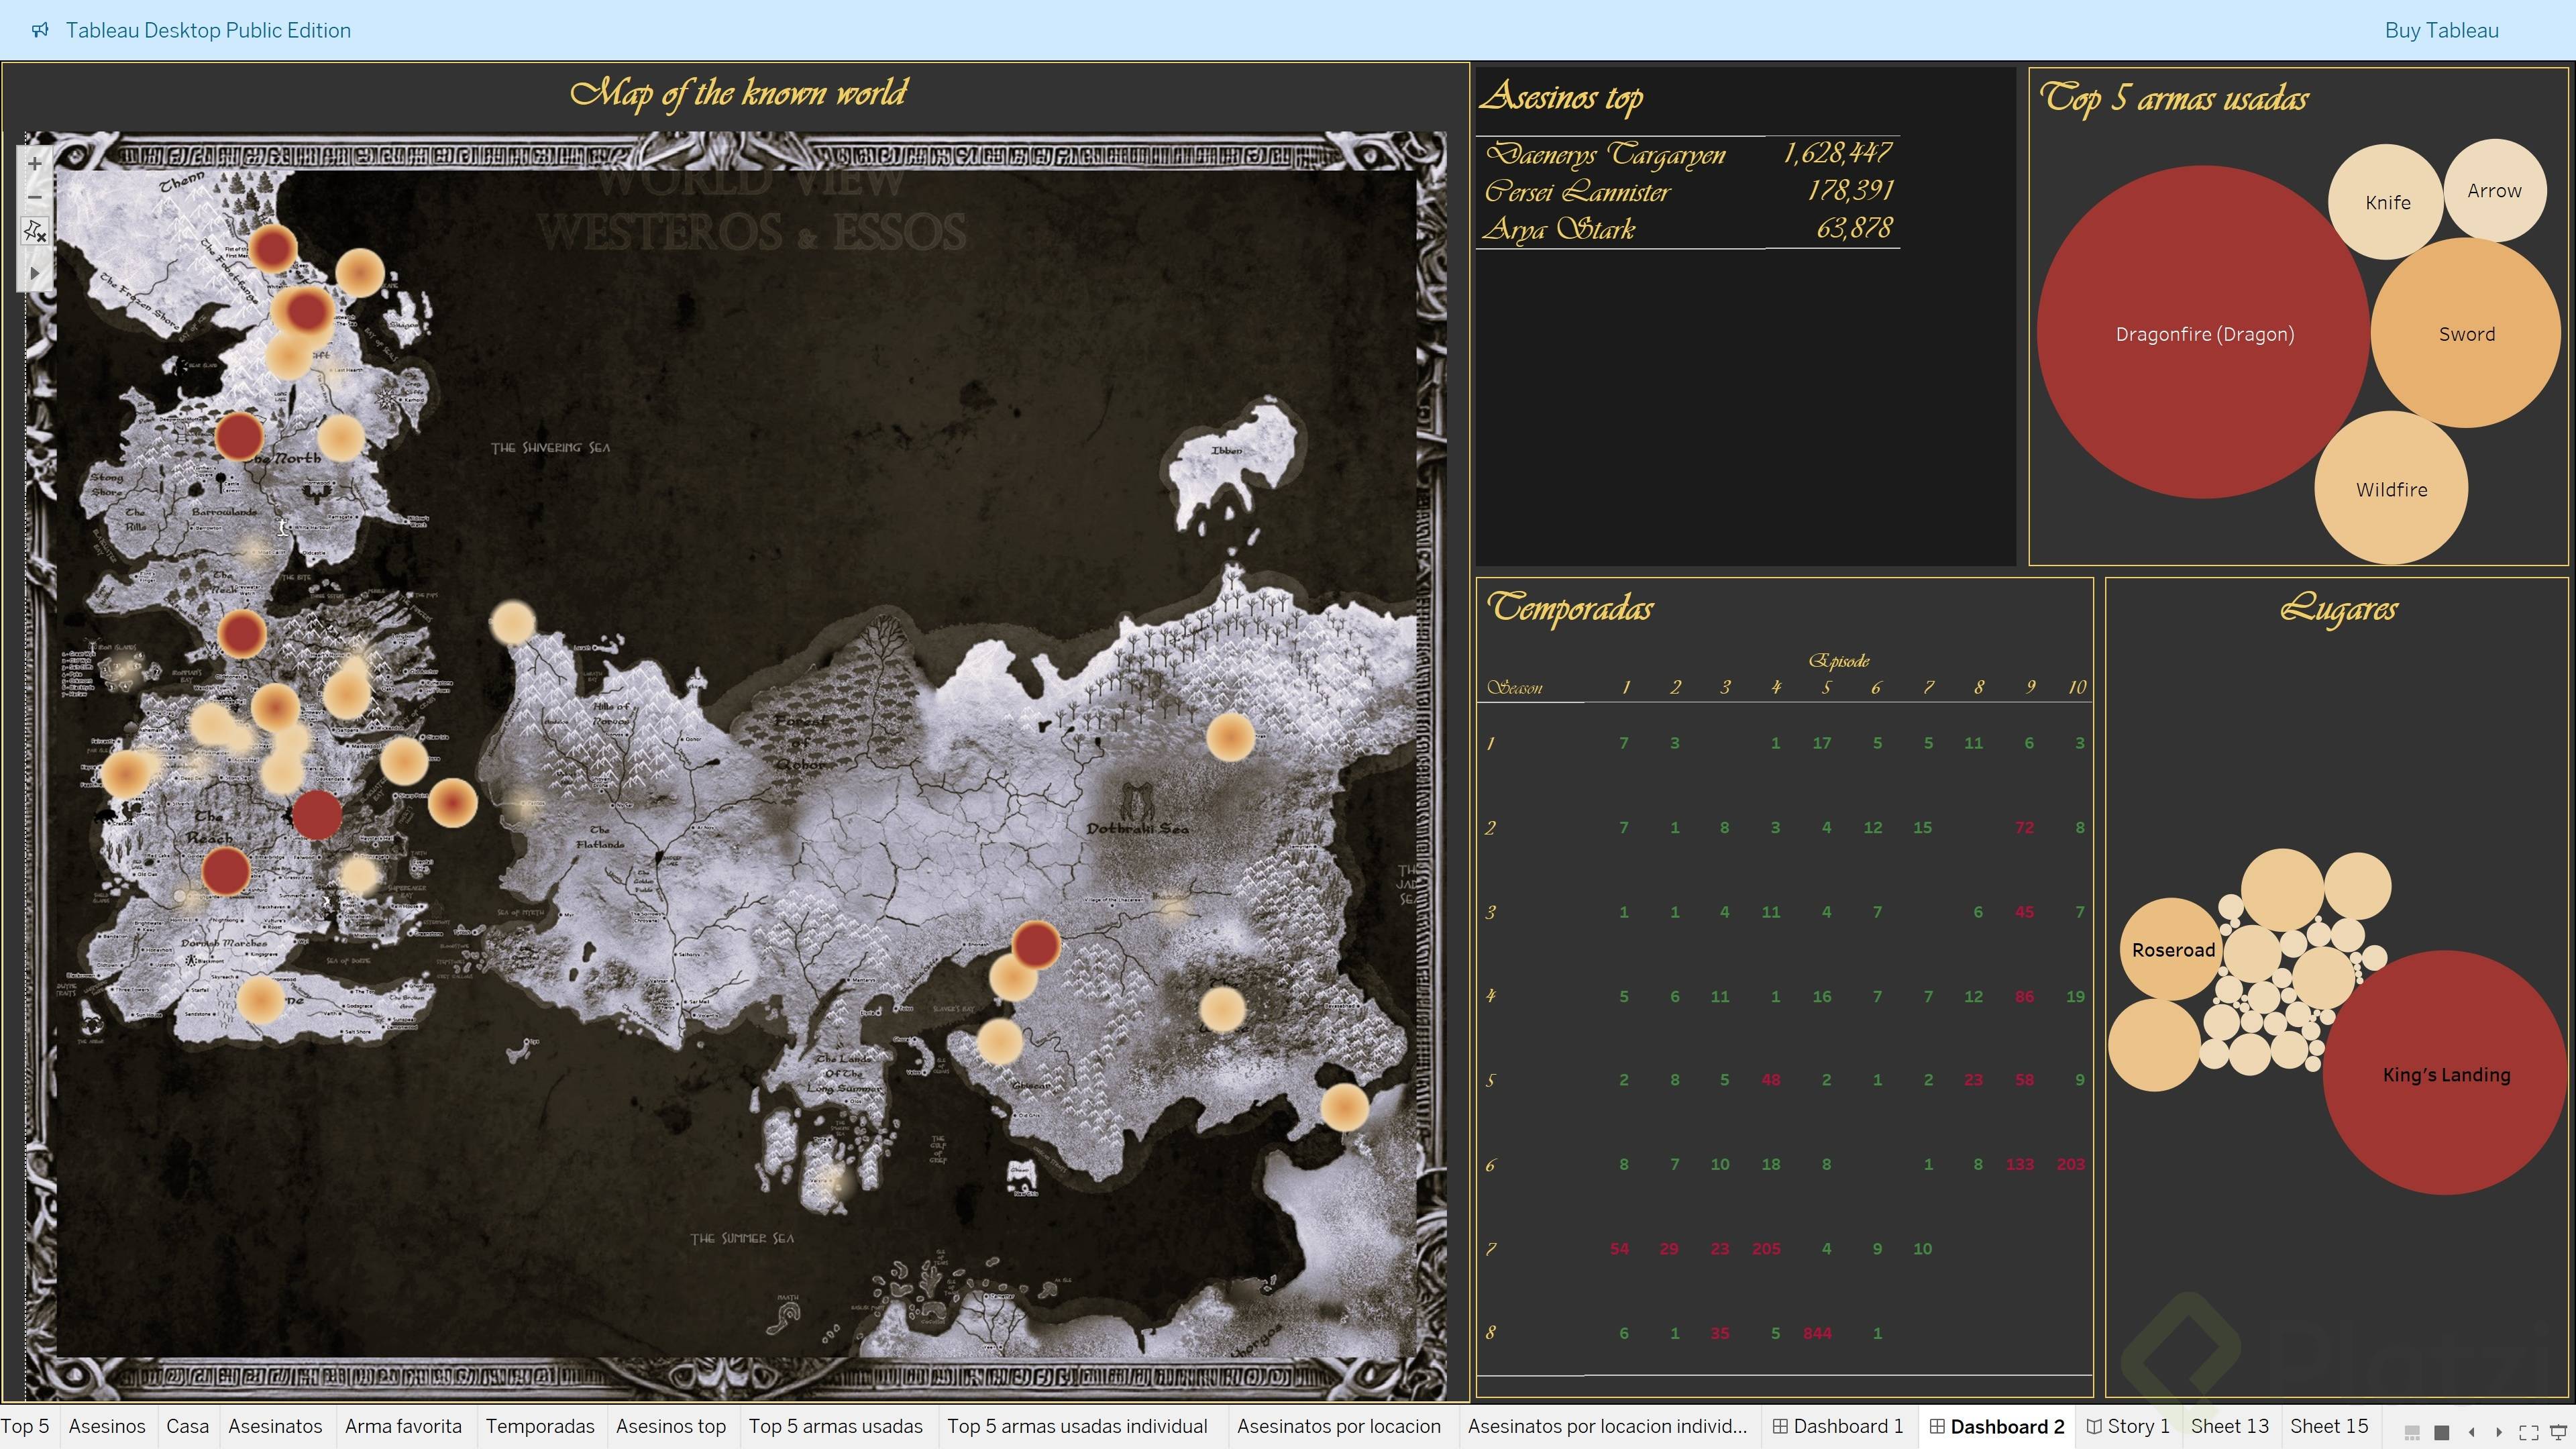
Task: Click the Buy Tableau link
Action: pyautogui.click(x=2440, y=30)
